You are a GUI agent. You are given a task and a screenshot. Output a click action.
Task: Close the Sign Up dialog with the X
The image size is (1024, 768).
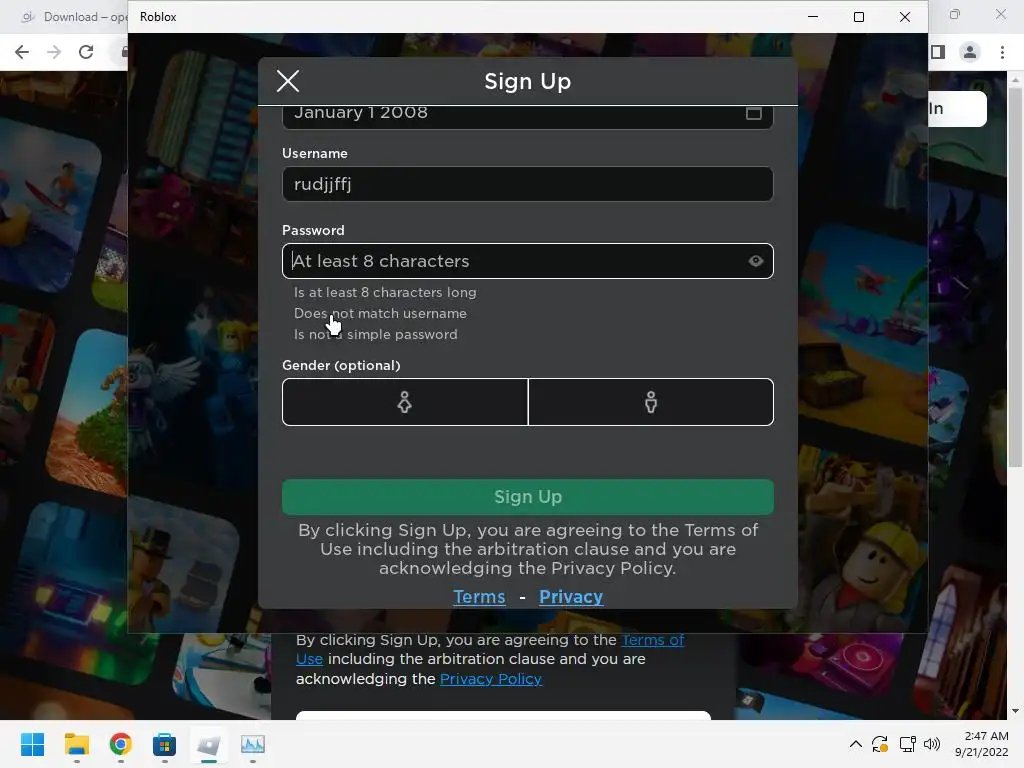click(288, 81)
